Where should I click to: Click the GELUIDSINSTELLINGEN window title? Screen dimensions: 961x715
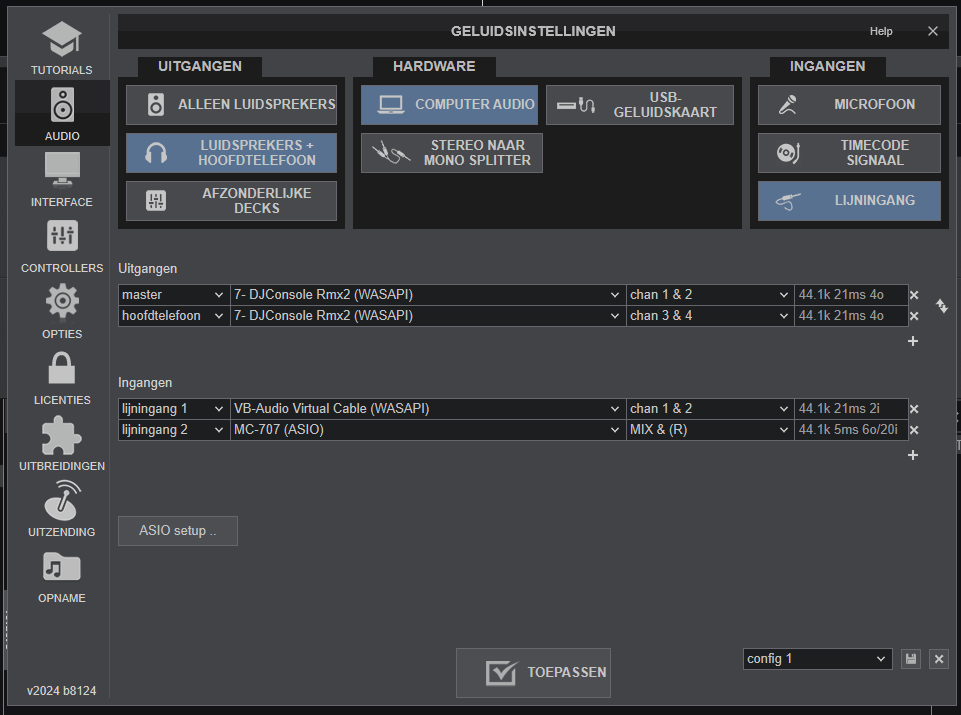pyautogui.click(x=533, y=31)
